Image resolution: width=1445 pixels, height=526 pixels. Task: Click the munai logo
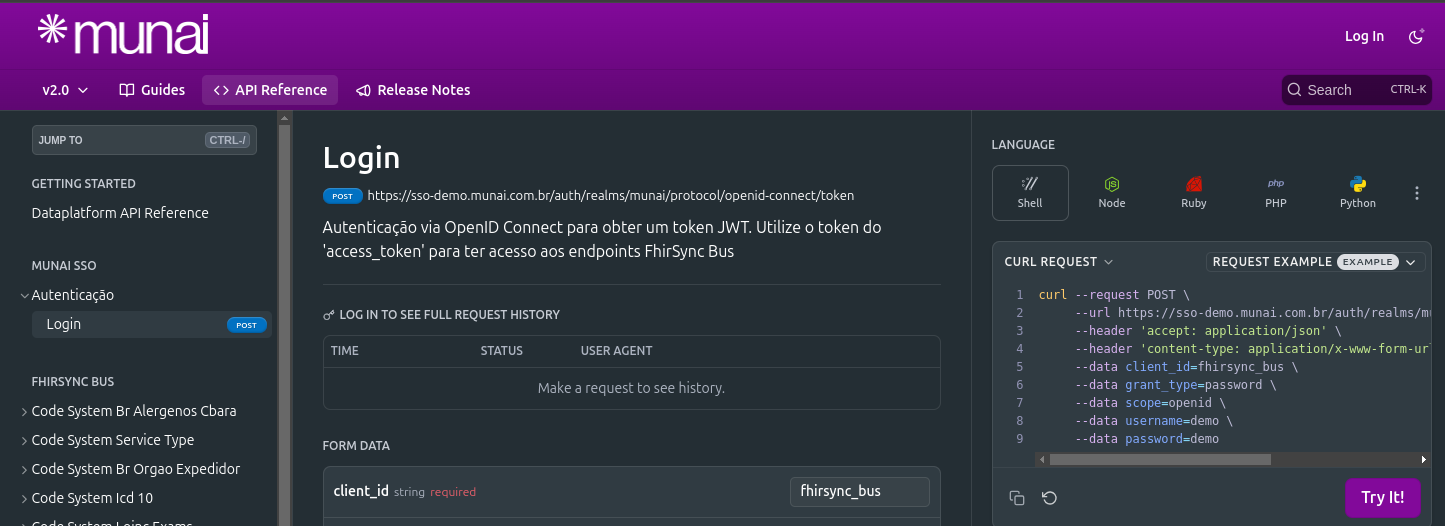(123, 35)
